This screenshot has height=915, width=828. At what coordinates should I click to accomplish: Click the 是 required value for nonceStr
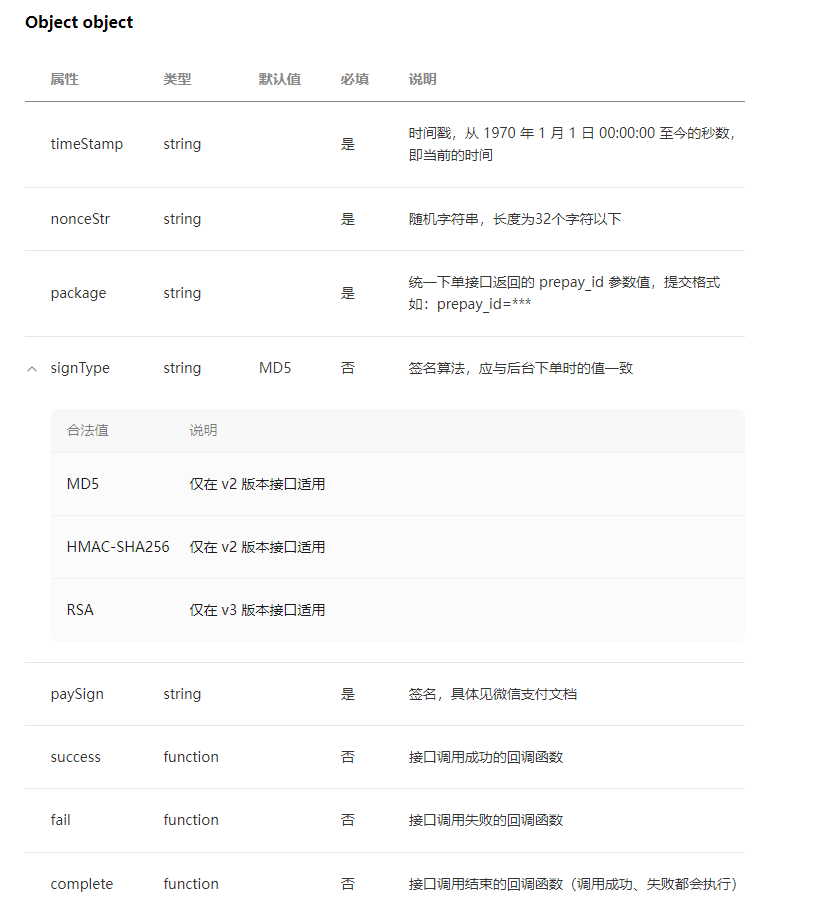click(x=348, y=219)
